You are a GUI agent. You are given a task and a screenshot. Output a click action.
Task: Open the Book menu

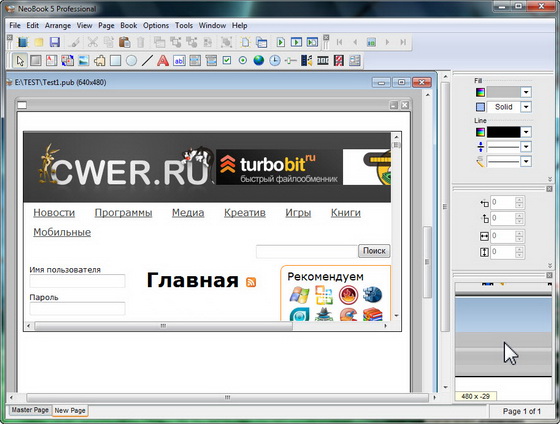[x=129, y=25]
